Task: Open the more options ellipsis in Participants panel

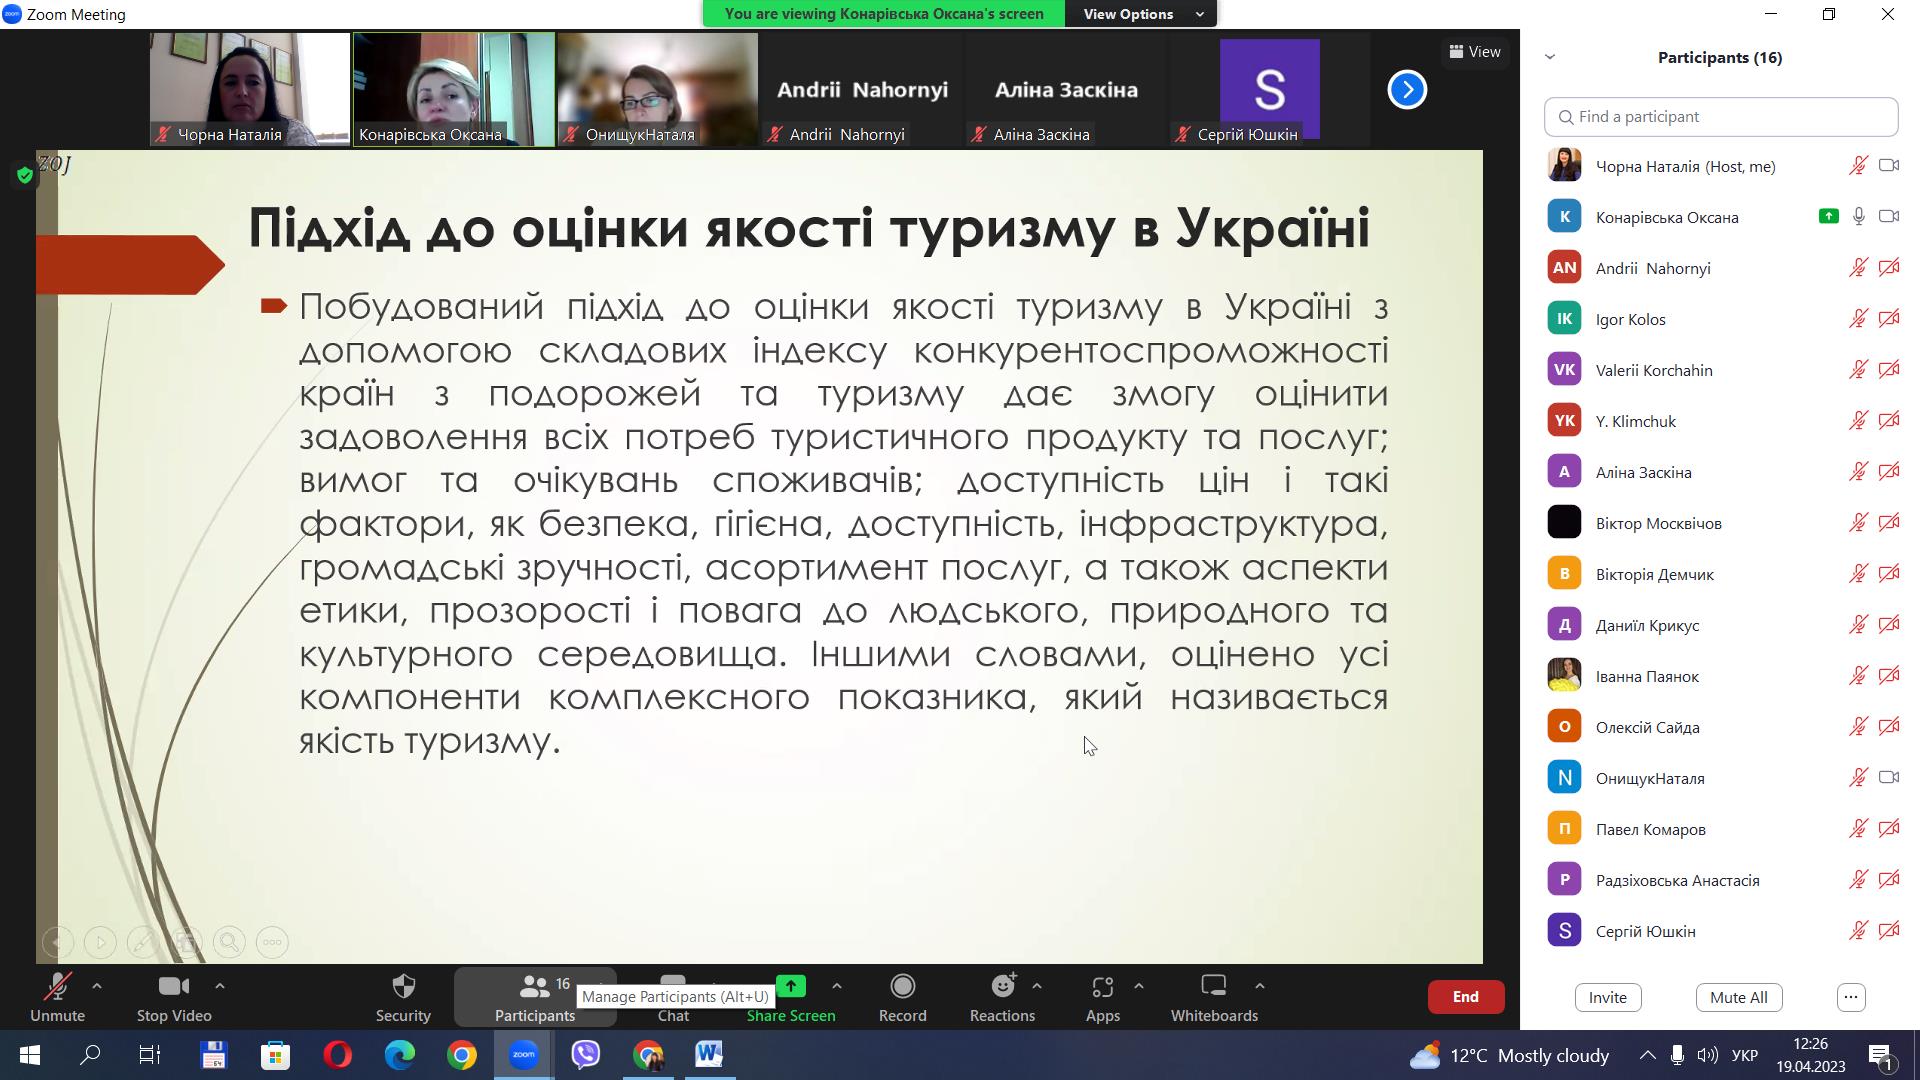Action: point(1851,997)
